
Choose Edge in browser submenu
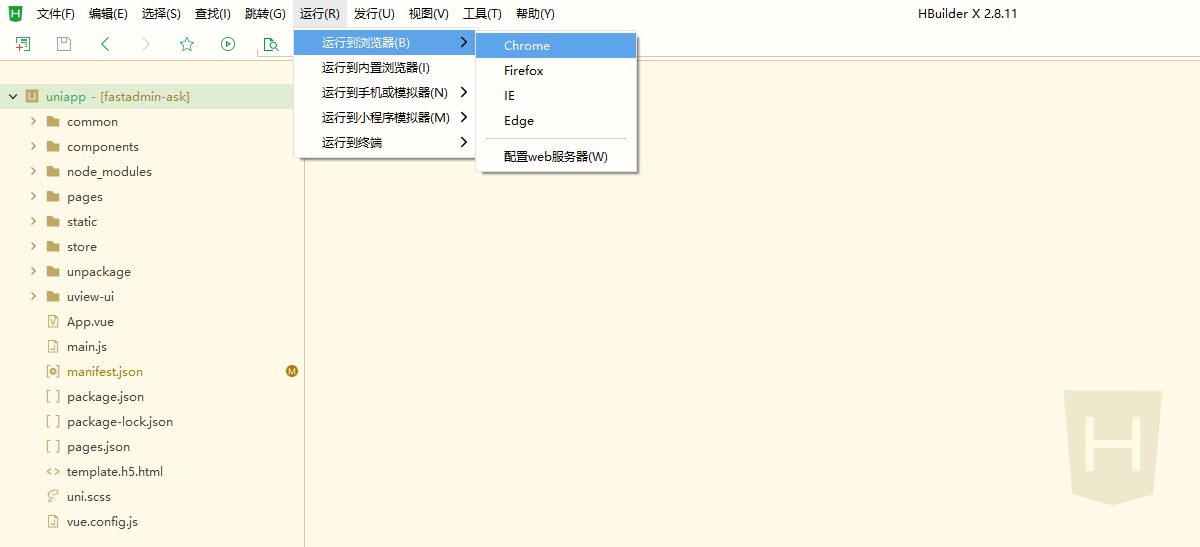[x=556, y=121]
